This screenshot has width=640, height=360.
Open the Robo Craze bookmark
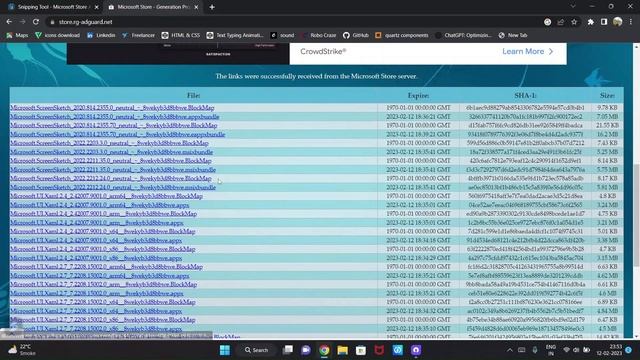tap(318, 35)
